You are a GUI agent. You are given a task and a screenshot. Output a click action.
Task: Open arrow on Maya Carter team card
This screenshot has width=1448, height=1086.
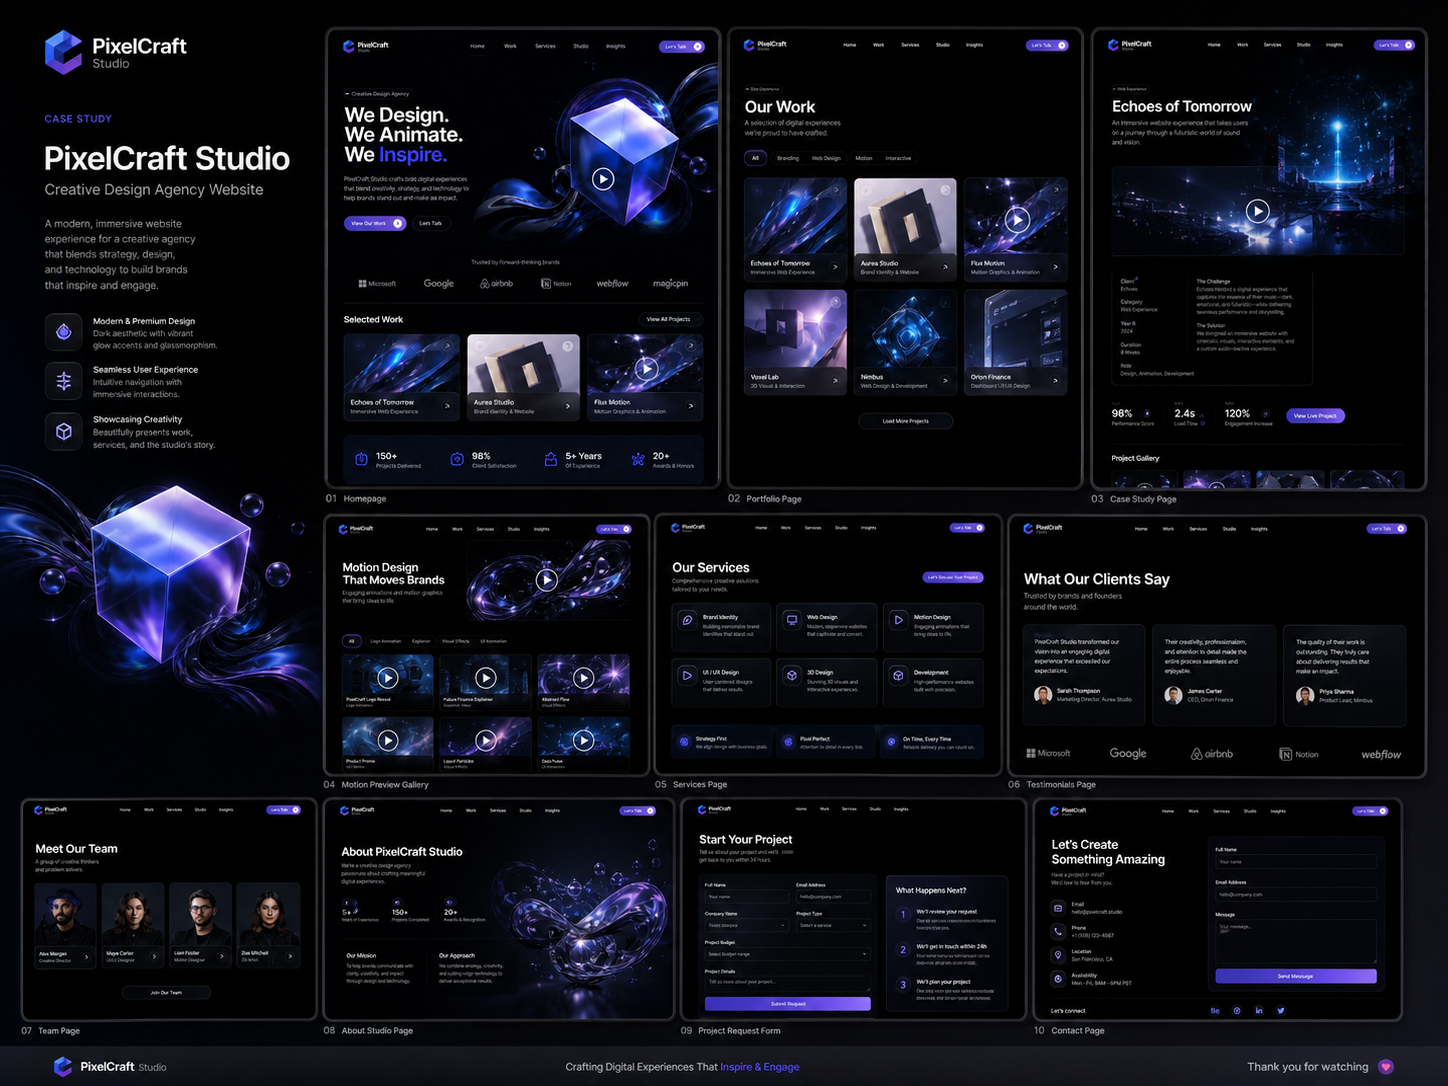coord(154,957)
